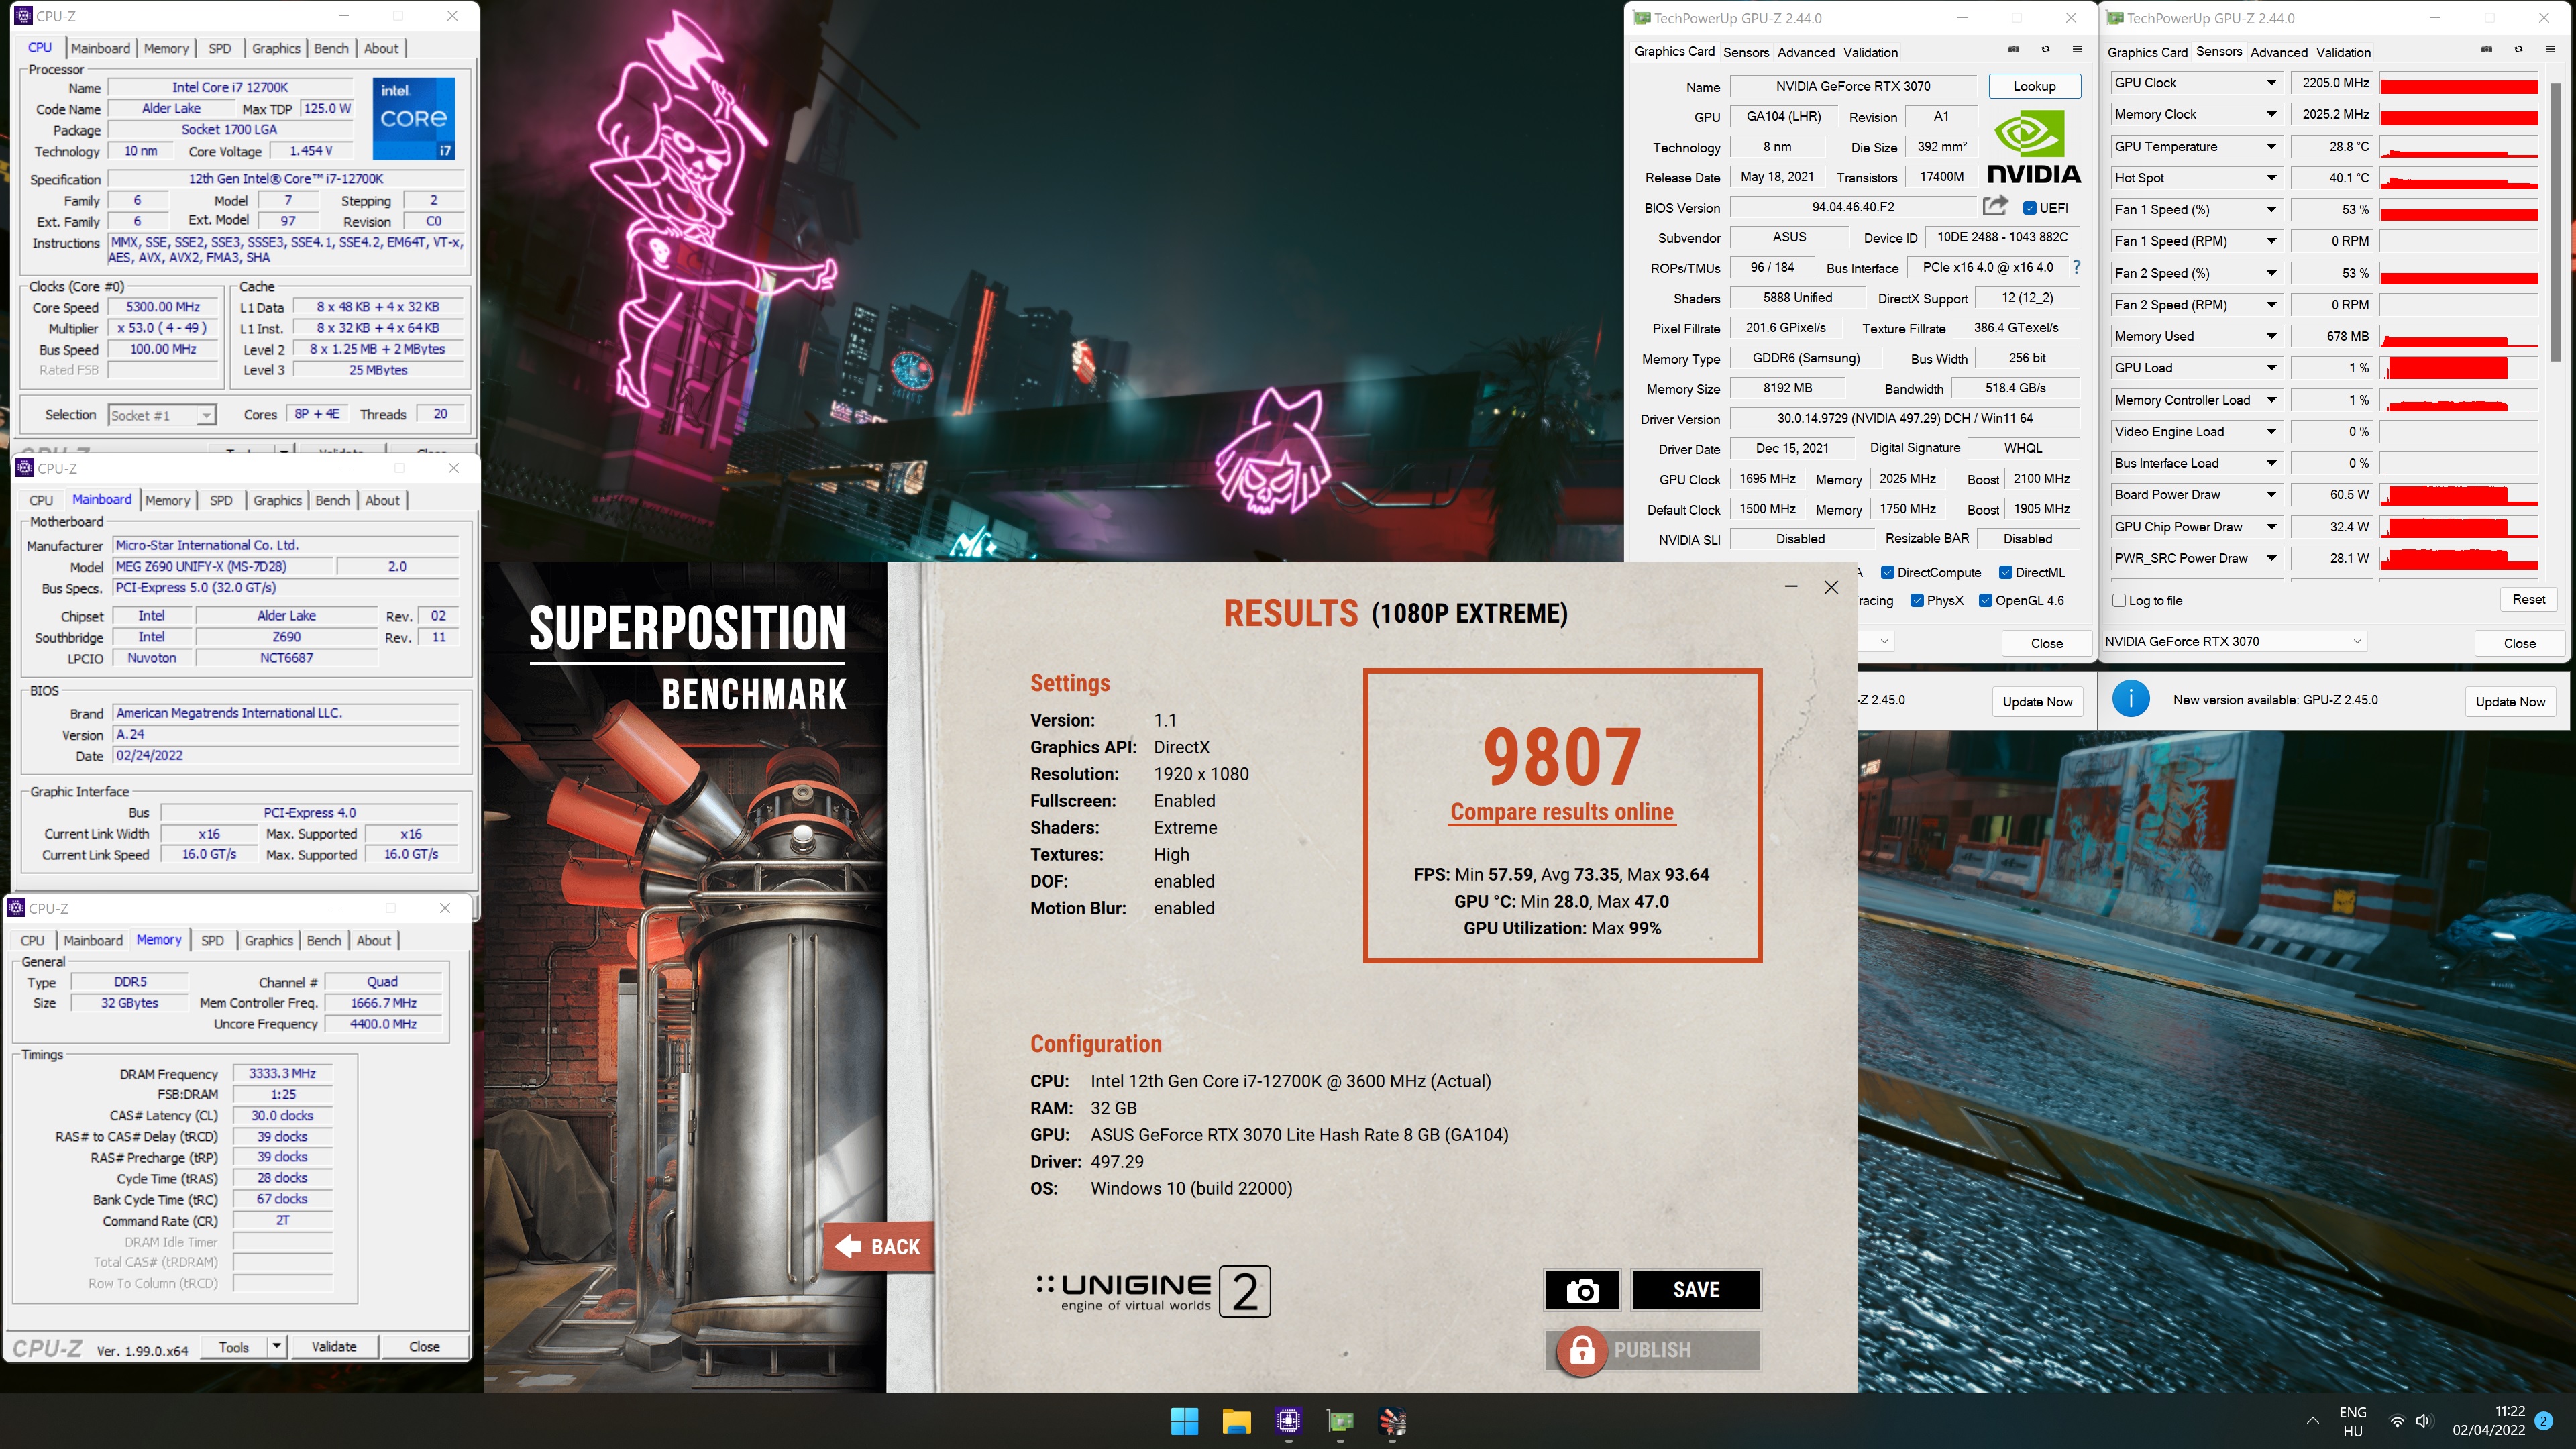Click the GPU-Z icon in the taskbar
Viewport: 2576px width, 1449px height.
click(1340, 1421)
